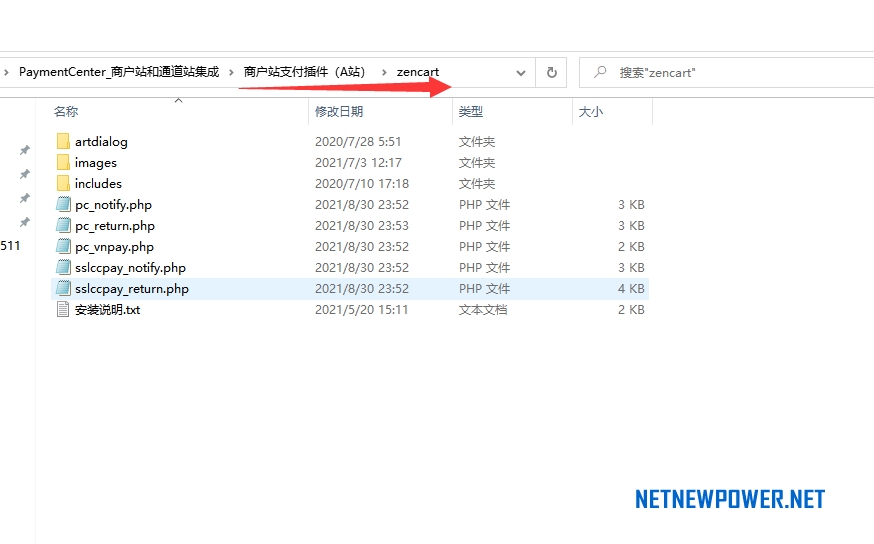Click date 2021/5/20 15:11

pos(361,310)
